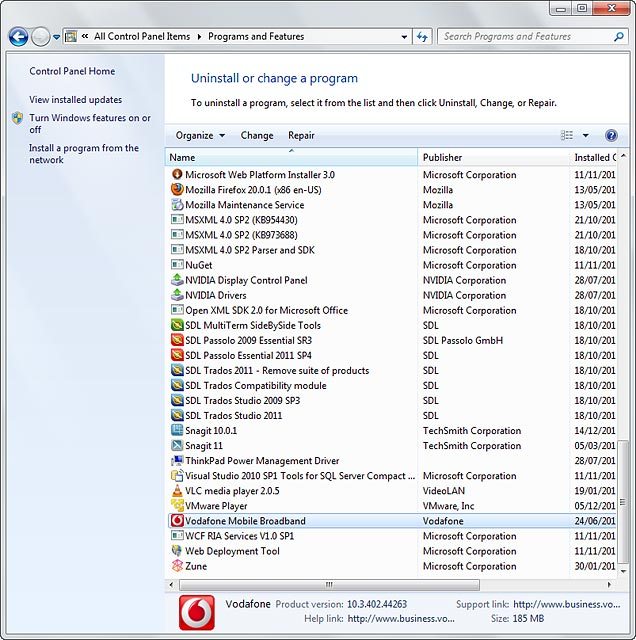Open View installed updates link

pyautogui.click(x=76, y=100)
